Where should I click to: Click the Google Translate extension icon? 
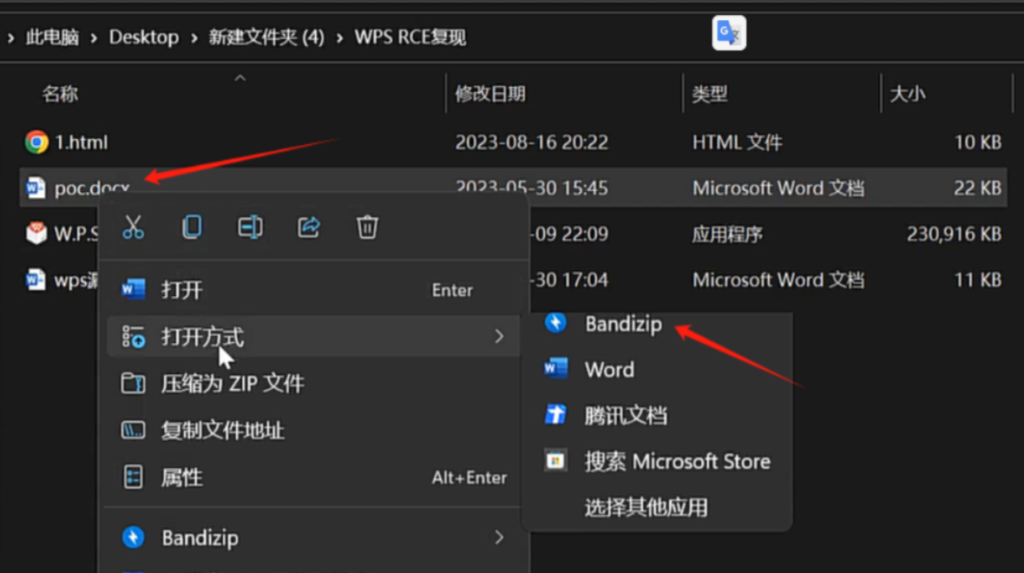[729, 33]
